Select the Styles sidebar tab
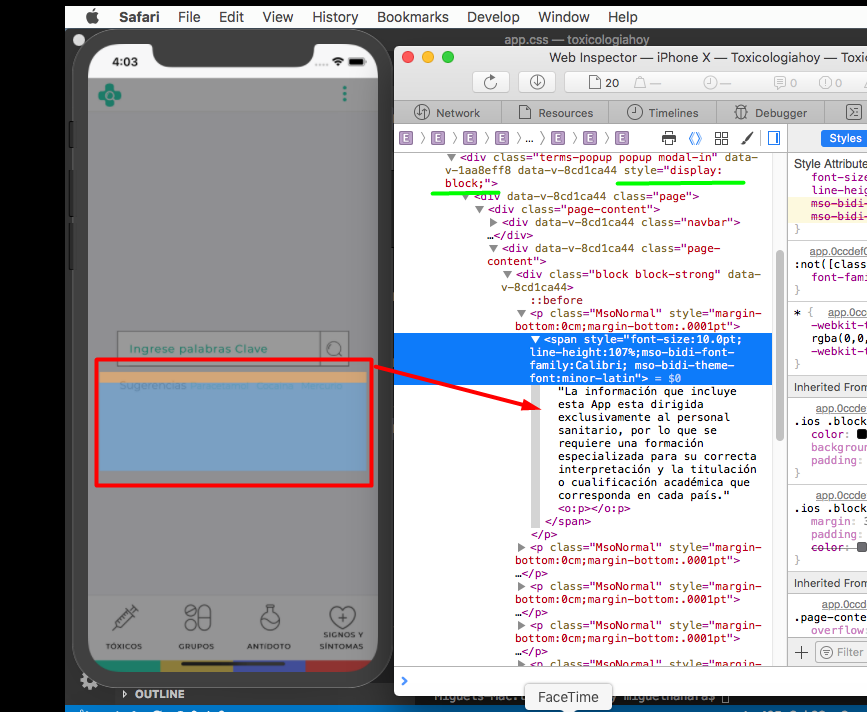 pos(844,138)
